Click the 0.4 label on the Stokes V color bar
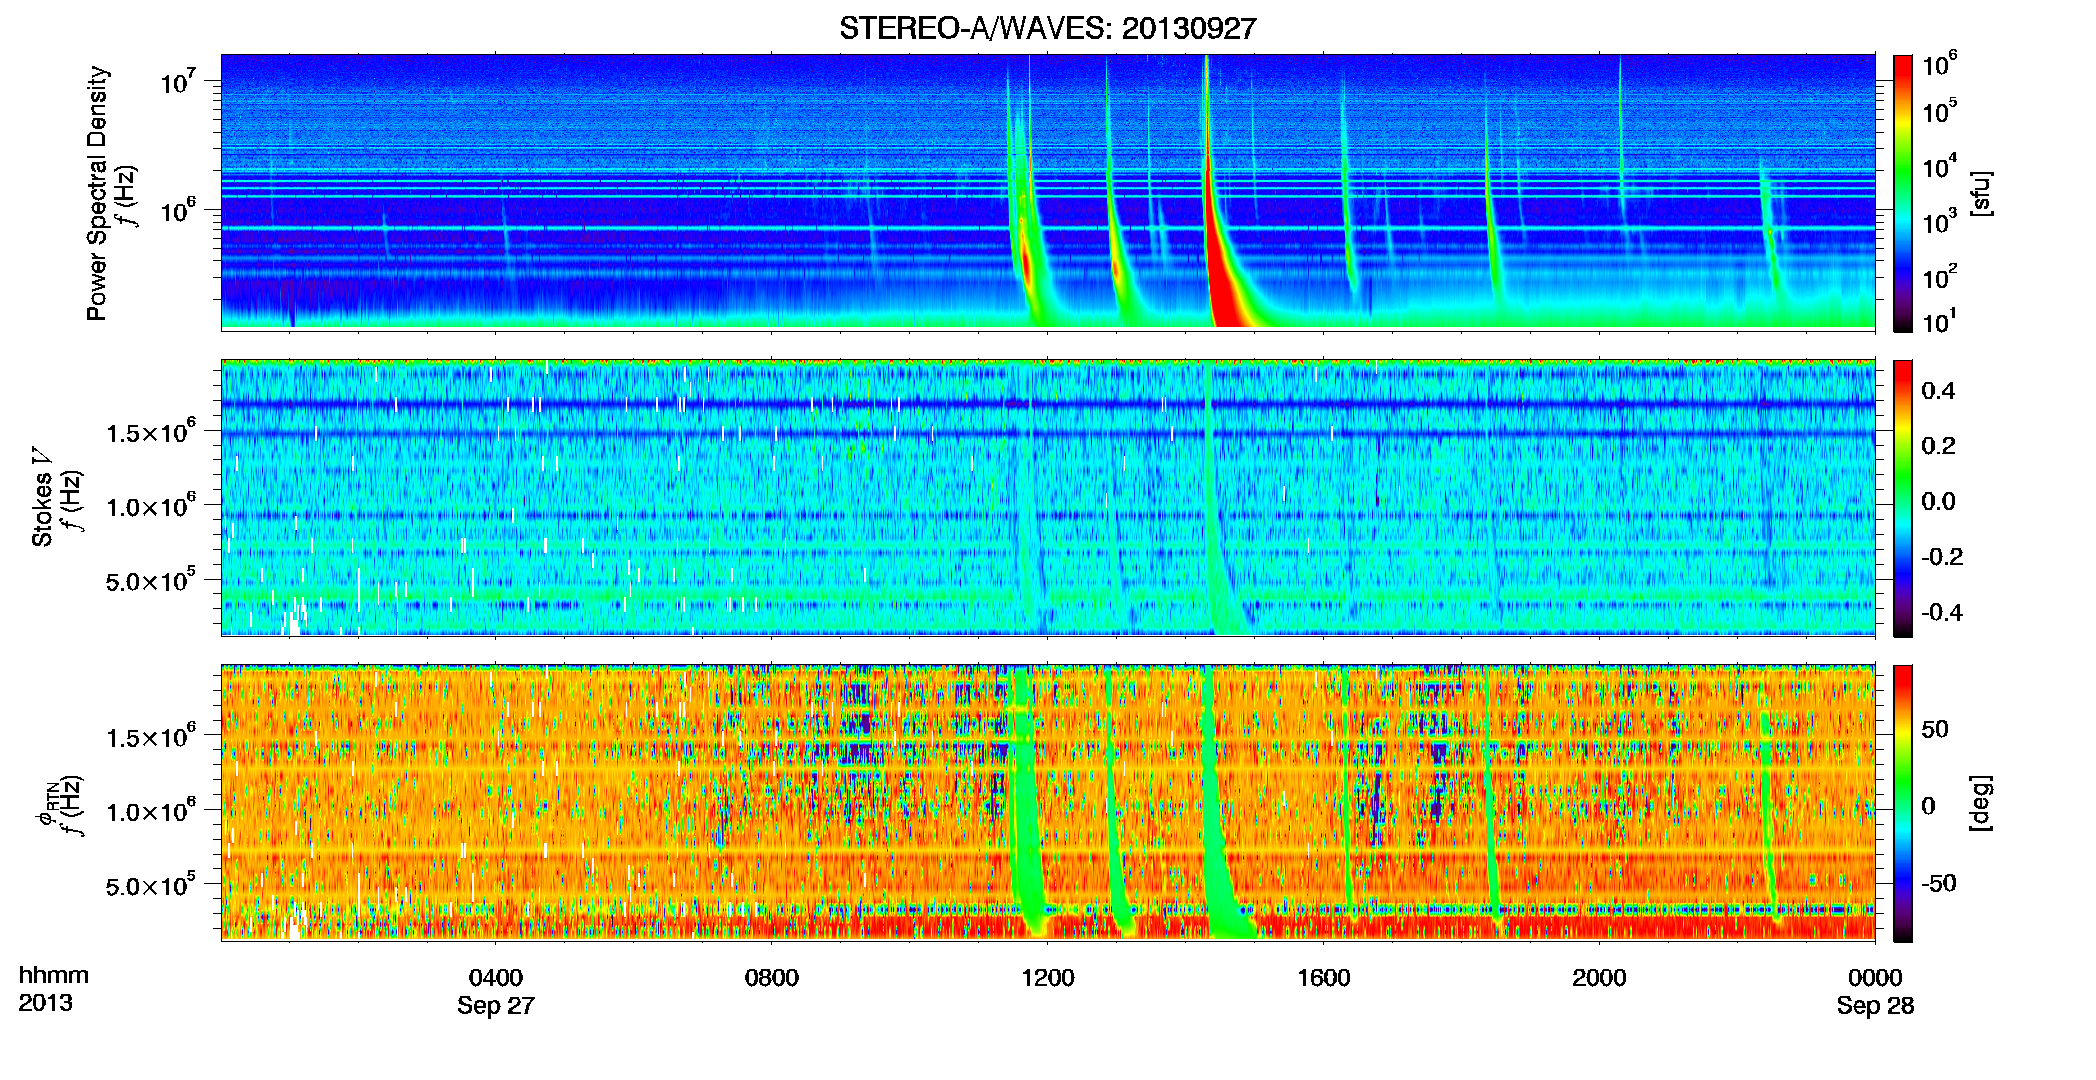 tap(1938, 390)
